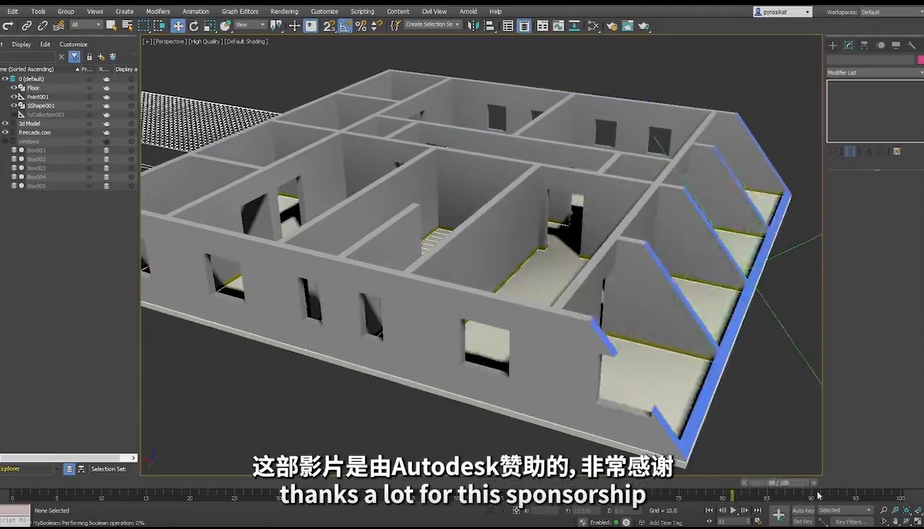Click the Select Object tool
The height and width of the screenshot is (529, 924).
tap(111, 25)
